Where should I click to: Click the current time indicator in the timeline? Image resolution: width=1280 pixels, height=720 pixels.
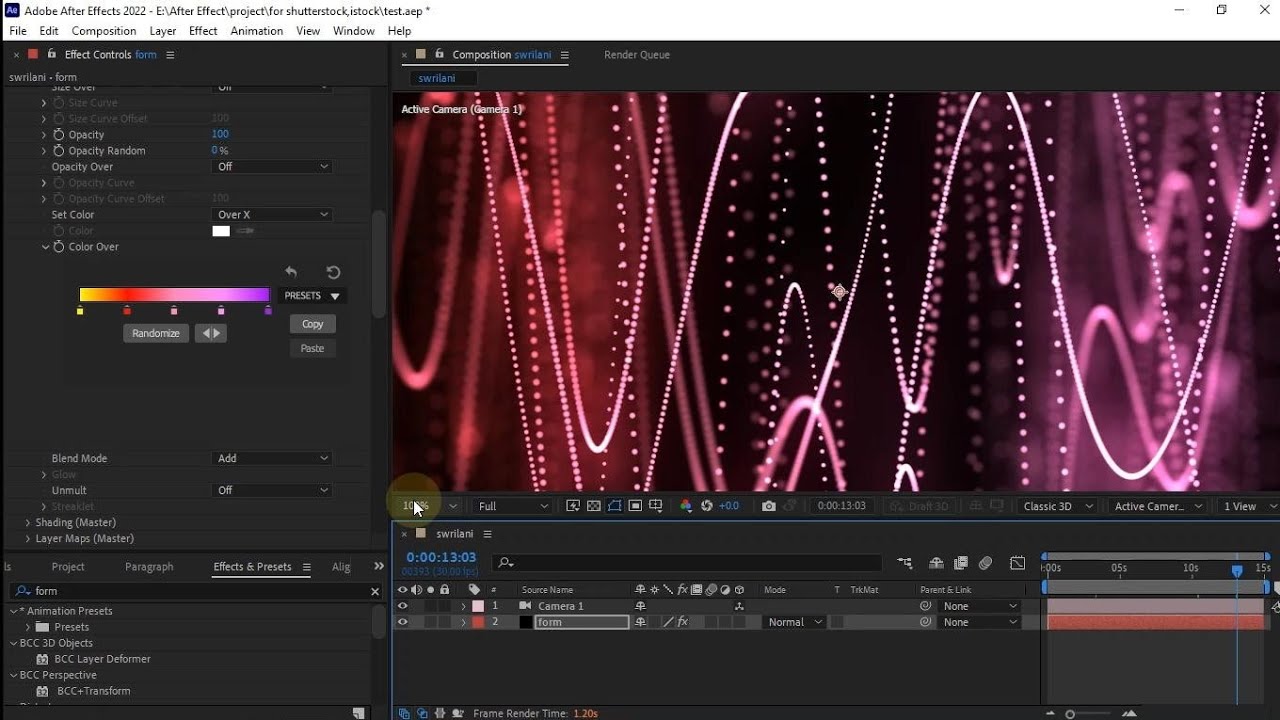(1237, 570)
